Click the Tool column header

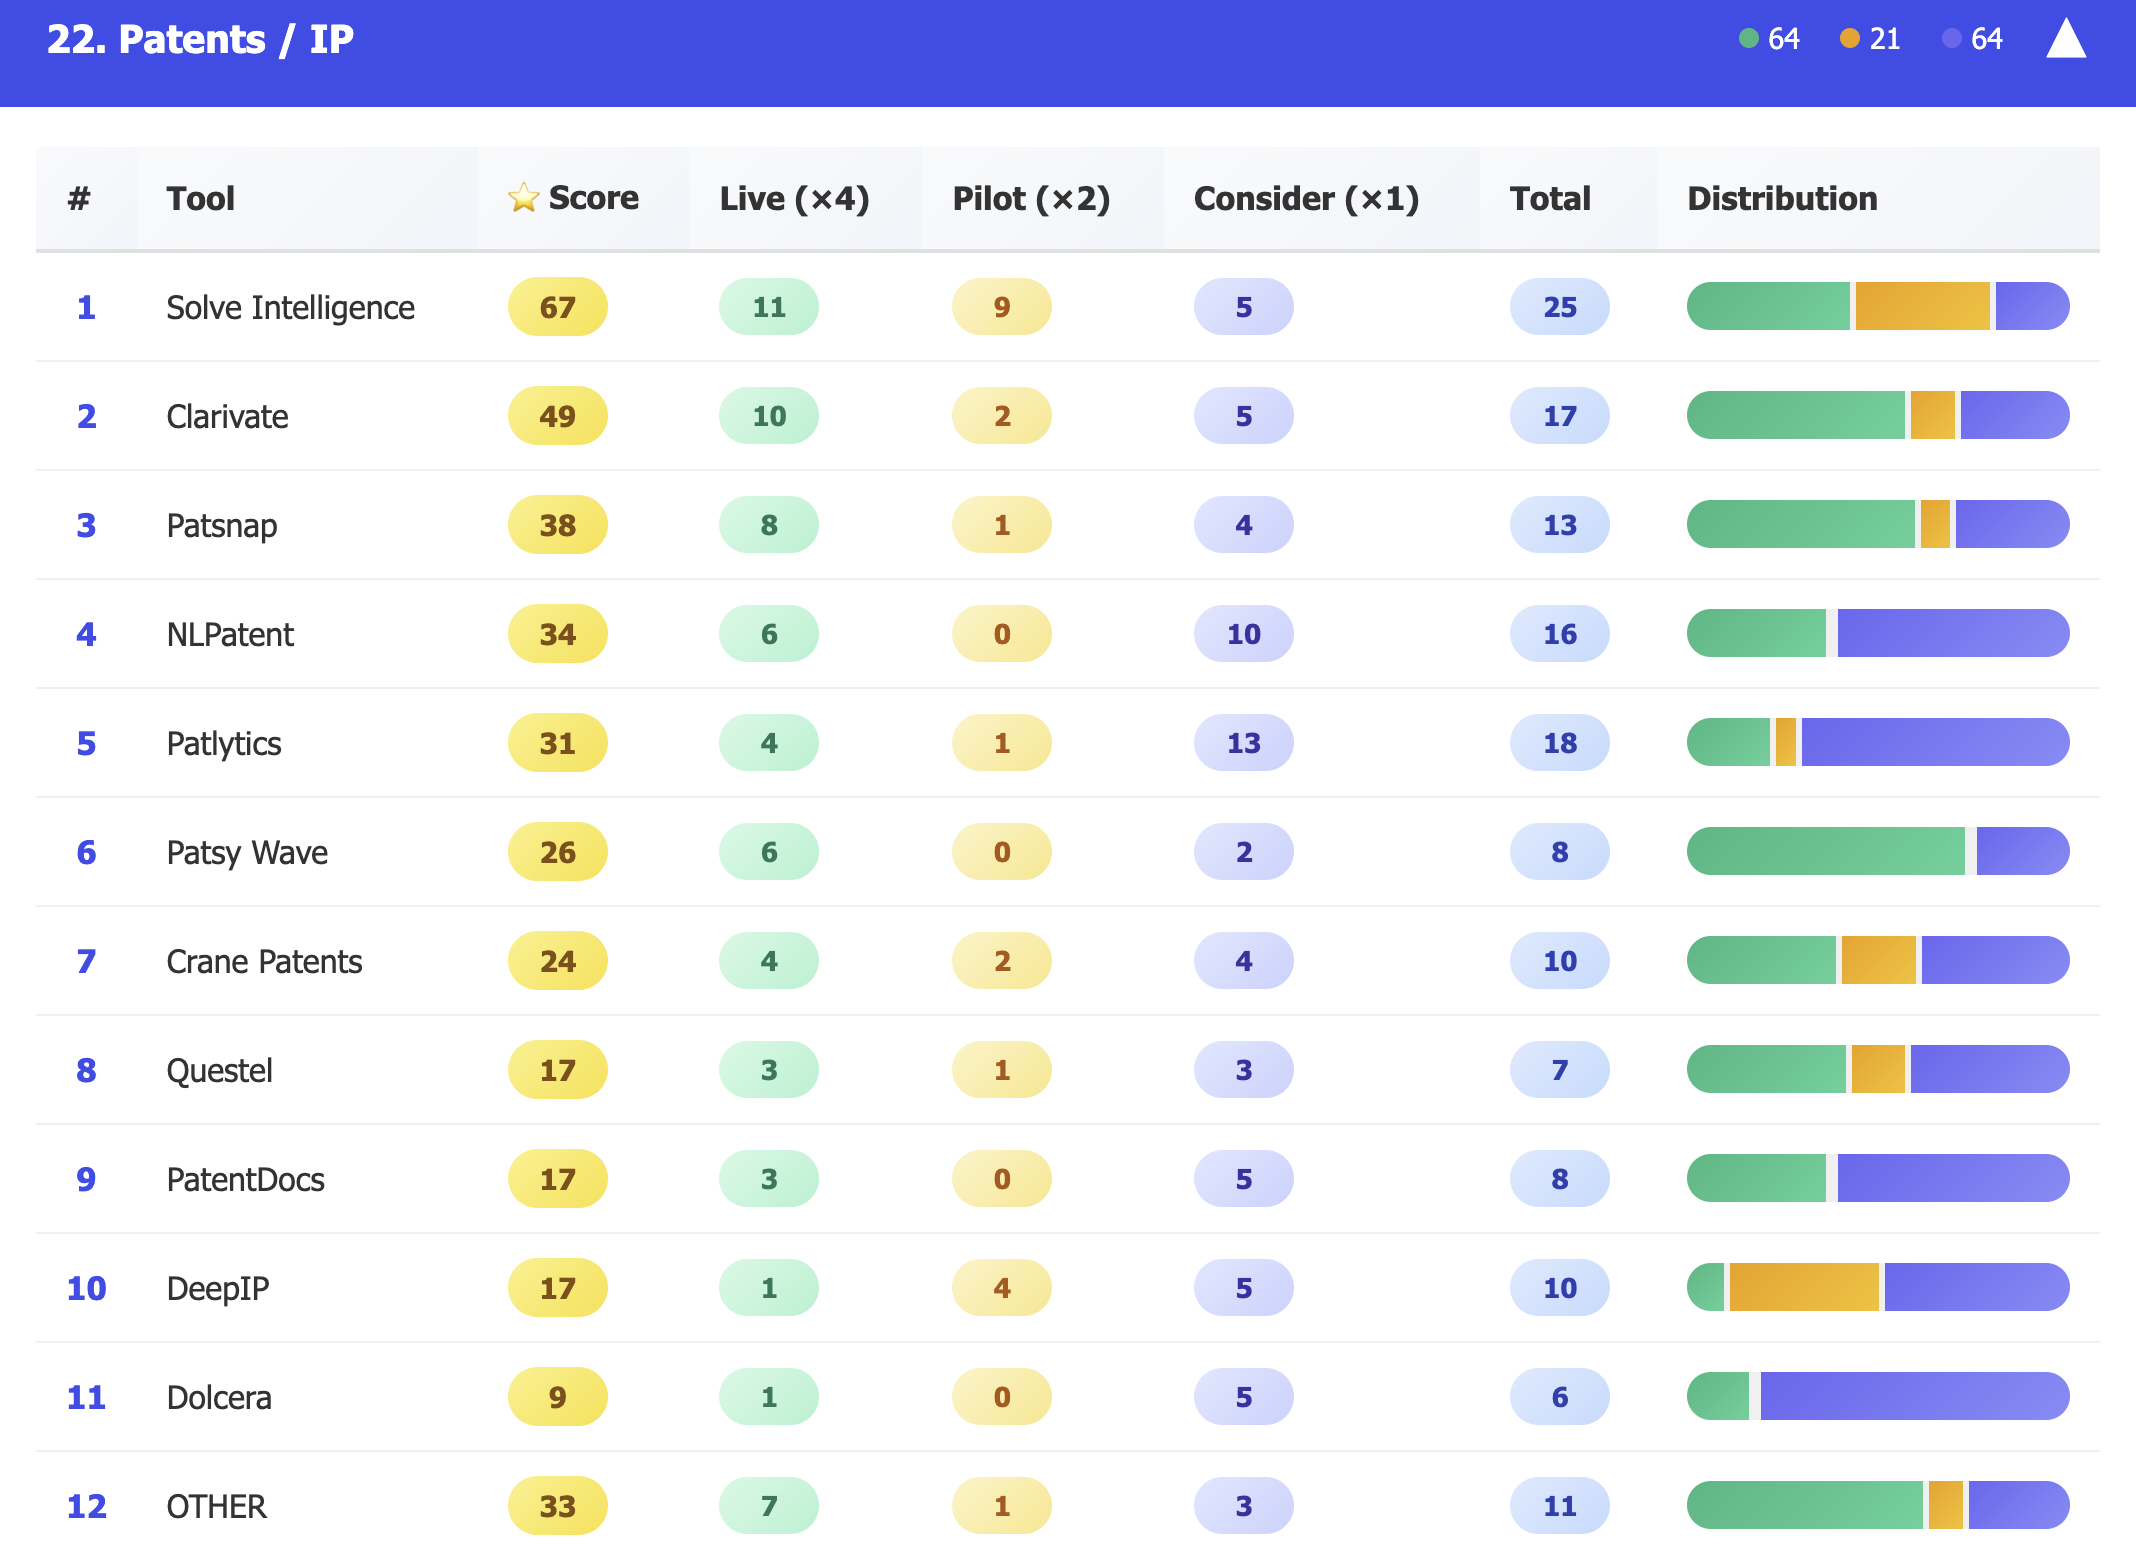tap(200, 198)
